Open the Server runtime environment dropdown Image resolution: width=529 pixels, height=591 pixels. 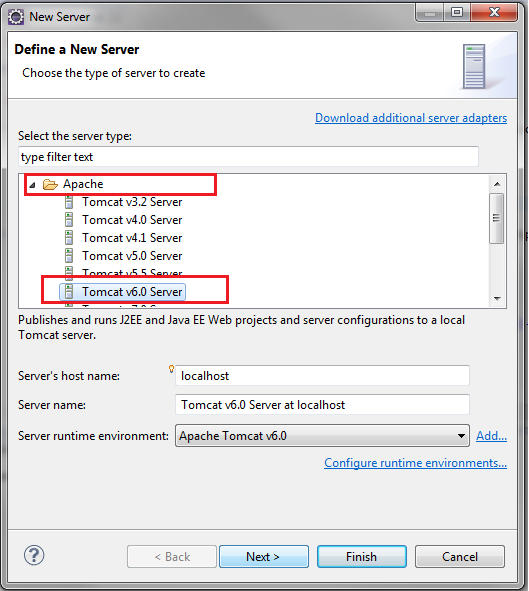tap(322, 436)
